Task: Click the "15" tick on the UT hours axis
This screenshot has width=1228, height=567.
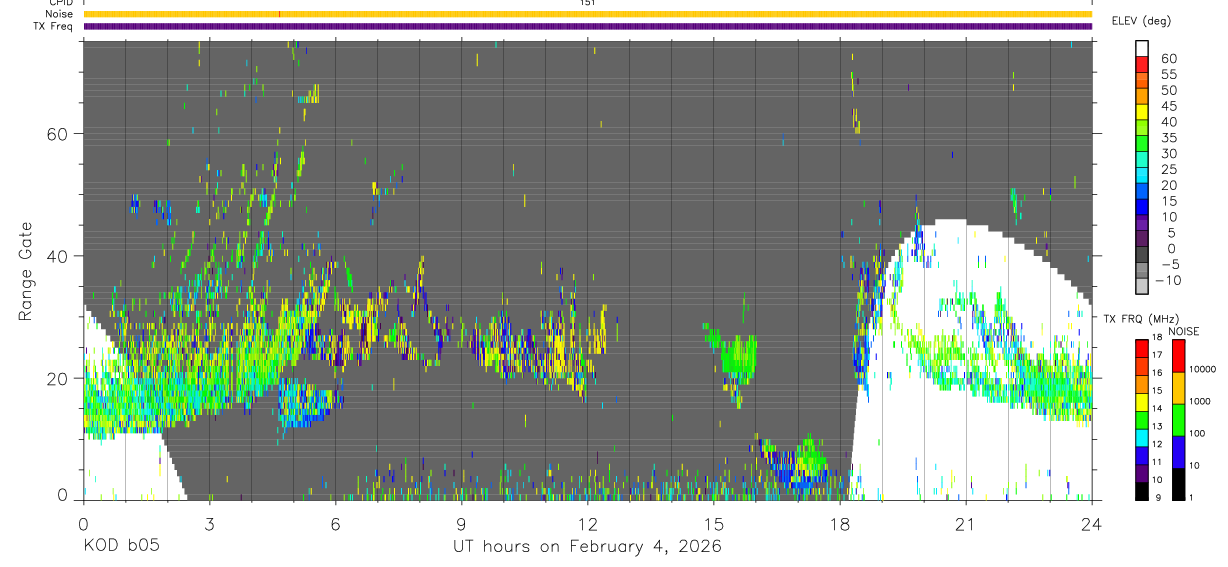Action: pos(714,523)
